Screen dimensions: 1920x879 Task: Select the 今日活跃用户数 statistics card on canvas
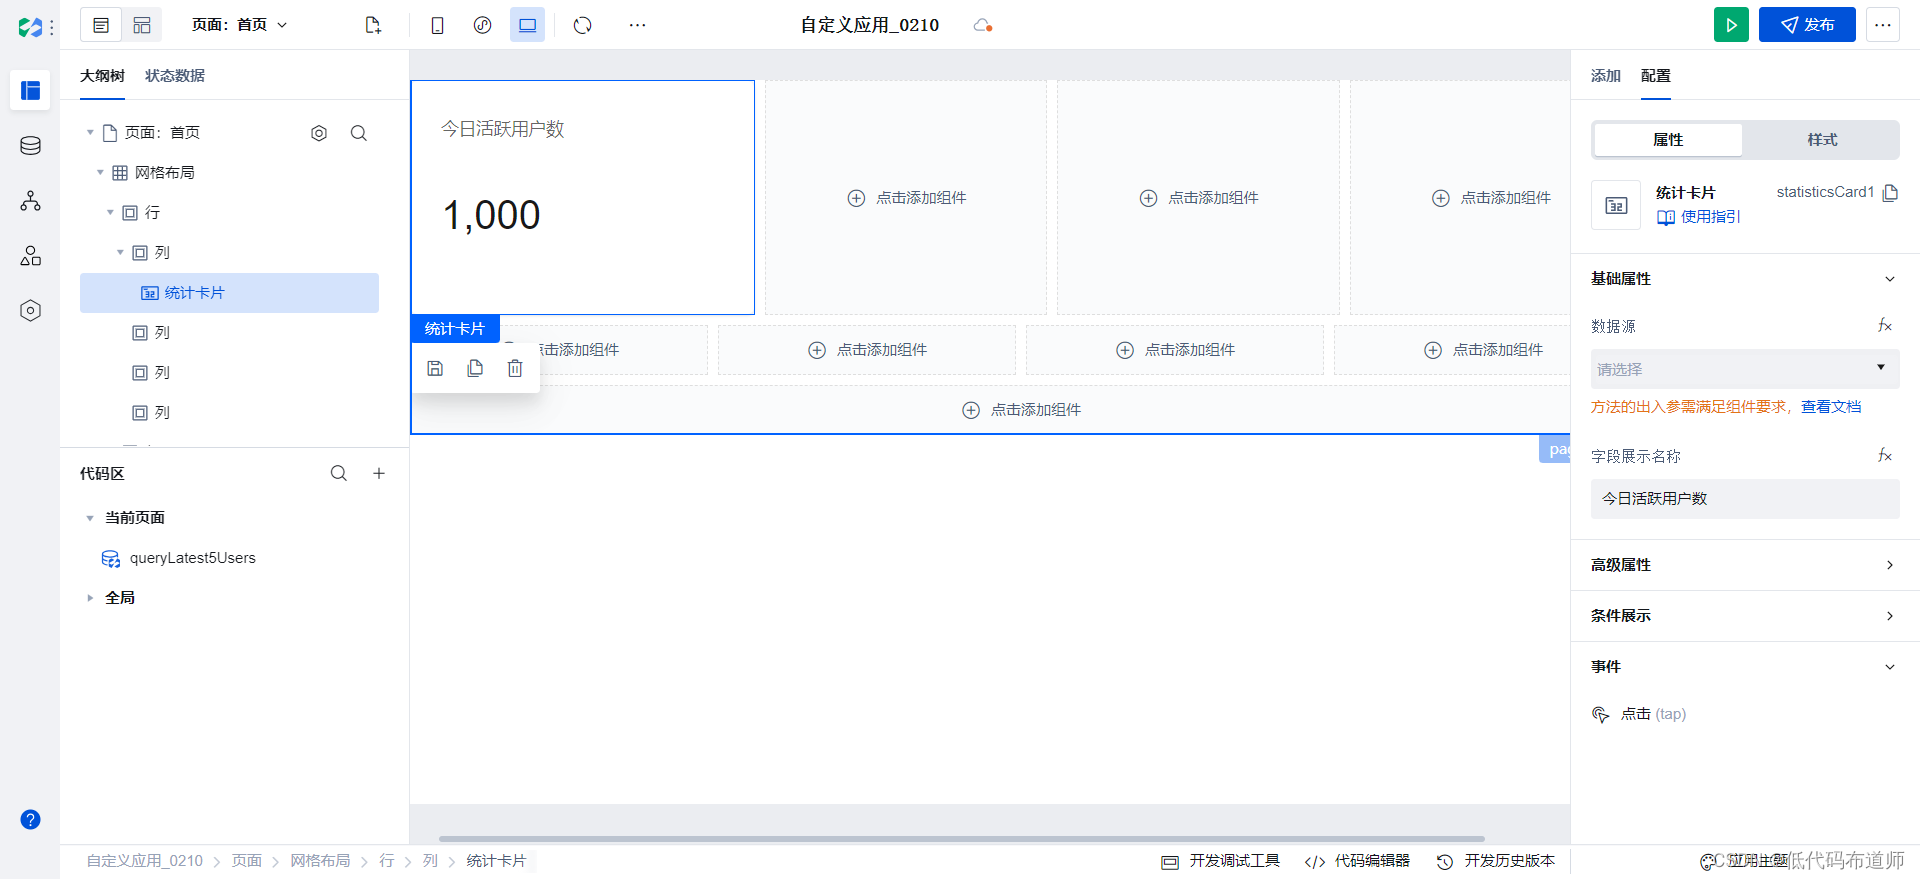coord(583,197)
